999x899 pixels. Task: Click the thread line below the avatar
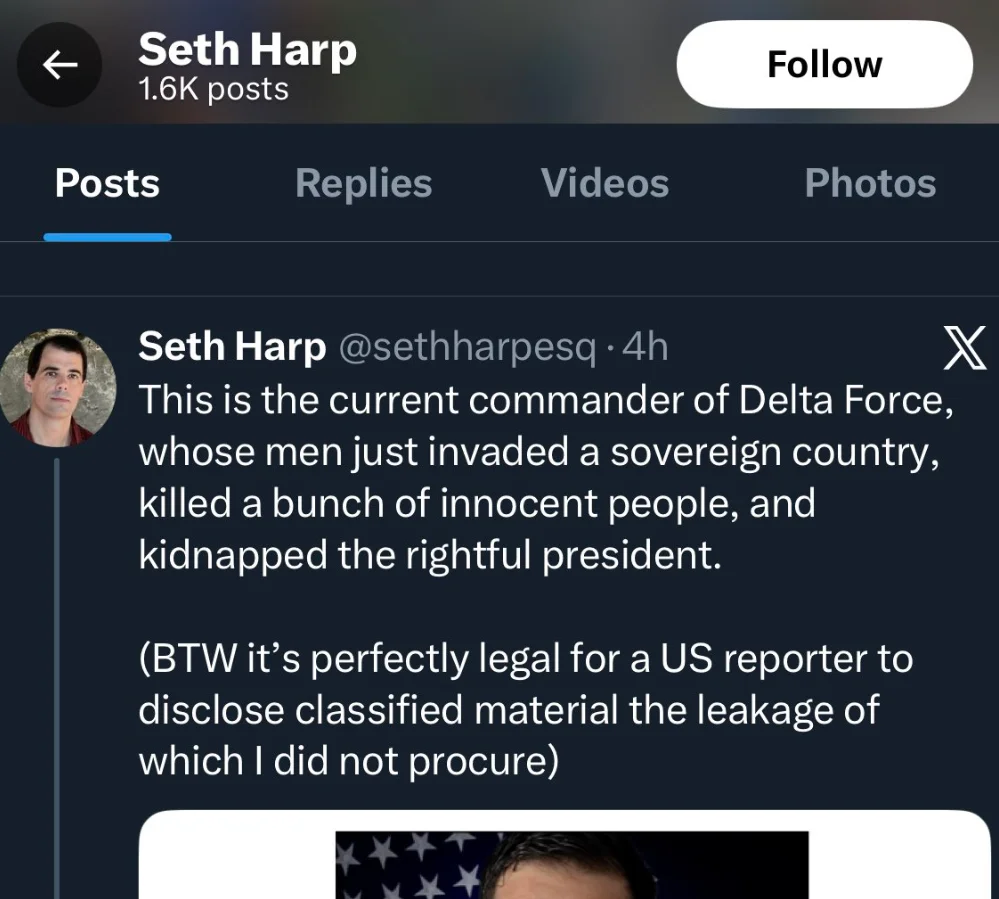pyautogui.click(x=57, y=680)
